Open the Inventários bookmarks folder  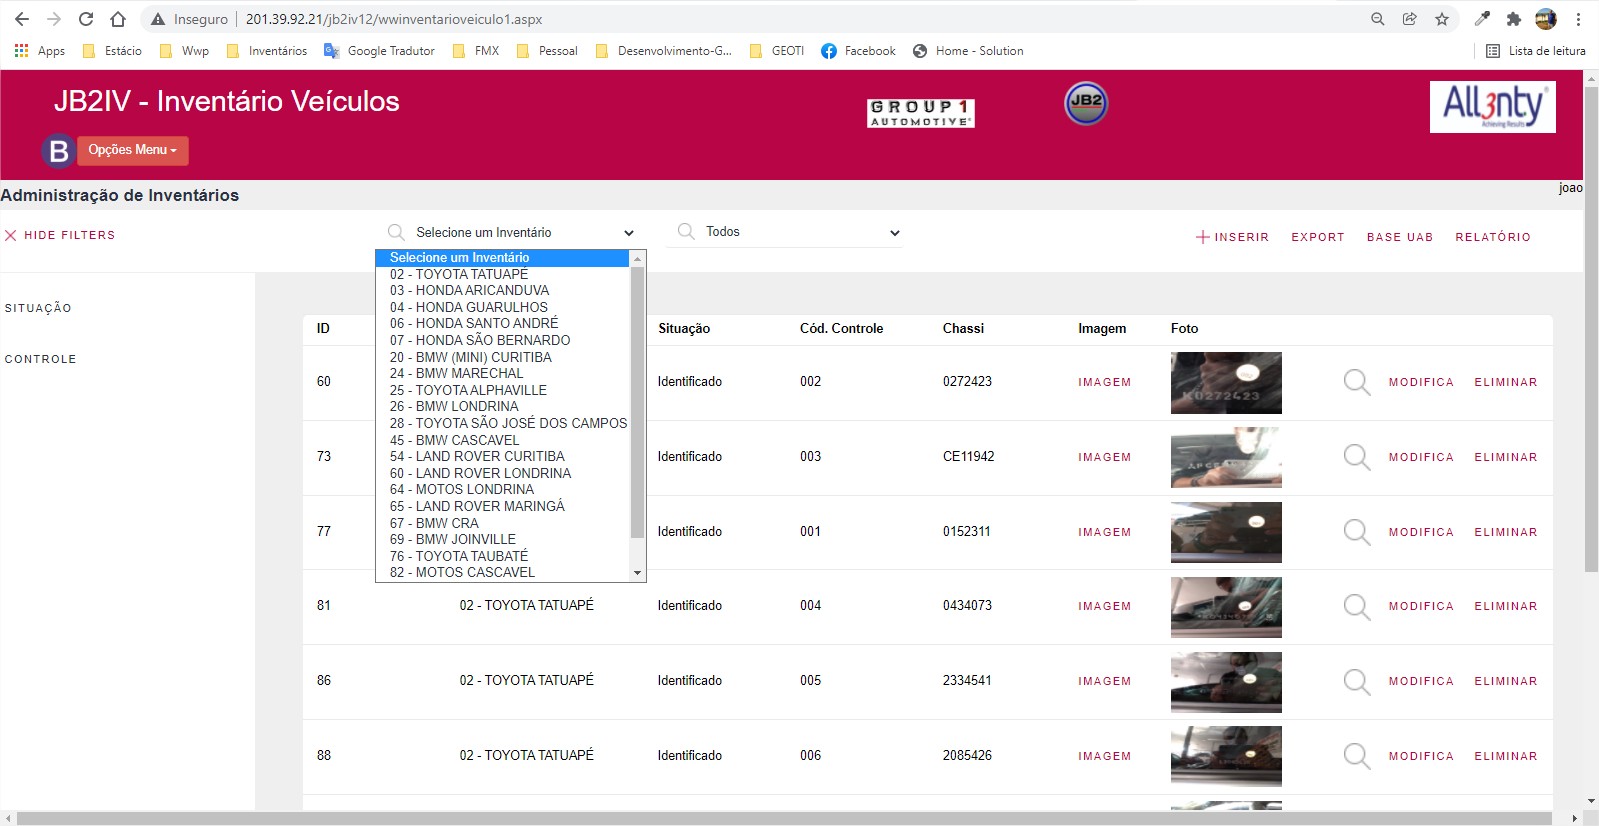tap(267, 51)
